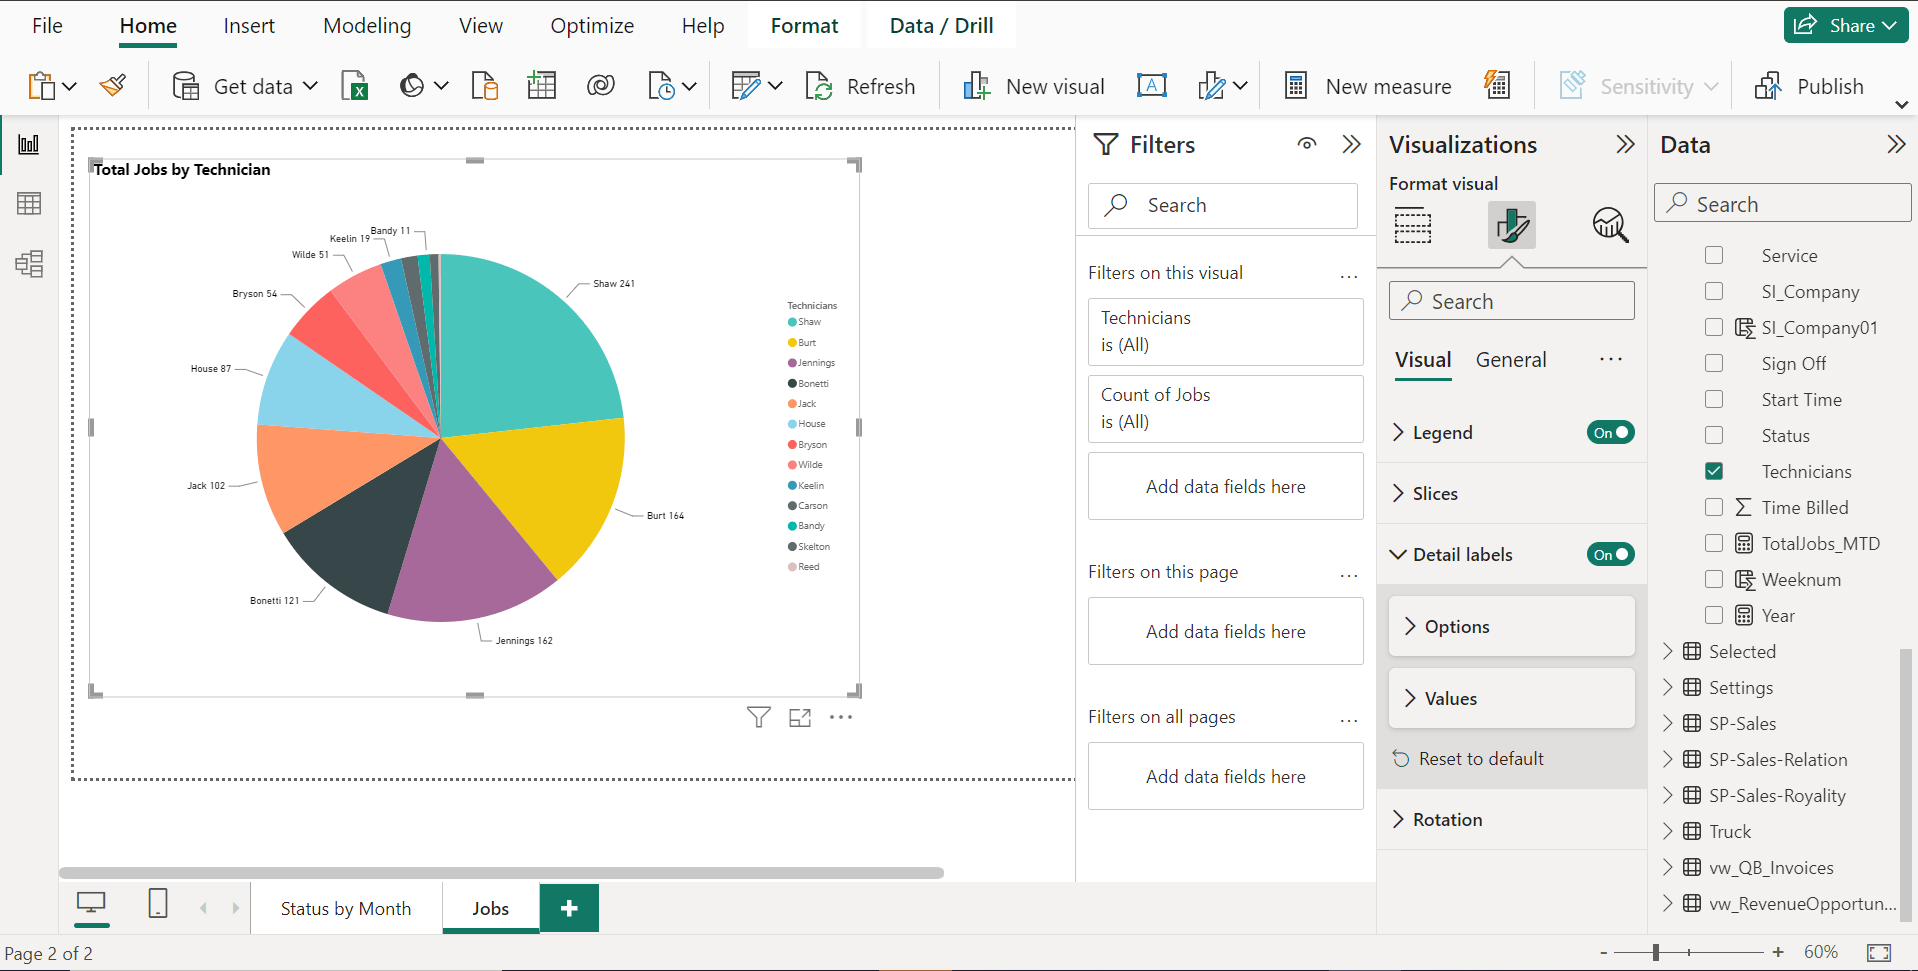Expand the Selected table
The height and width of the screenshot is (971, 1918).
pyautogui.click(x=1667, y=651)
